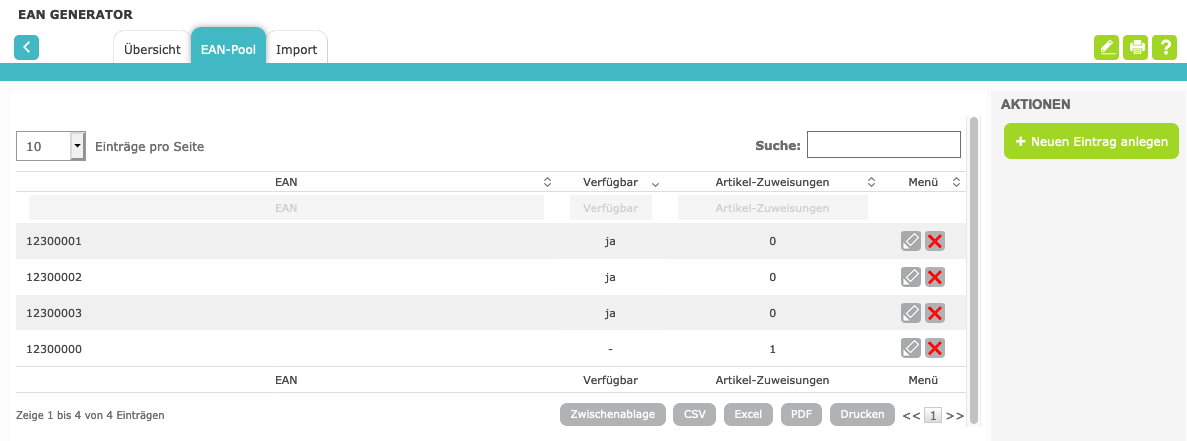This screenshot has width=1187, height=441.
Task: Open help with the question mark icon
Action: point(1164,47)
